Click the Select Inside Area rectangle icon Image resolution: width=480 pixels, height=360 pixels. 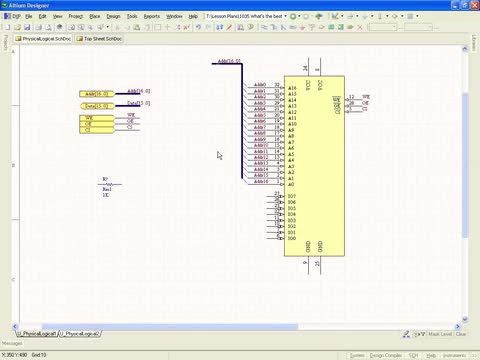point(158,27)
